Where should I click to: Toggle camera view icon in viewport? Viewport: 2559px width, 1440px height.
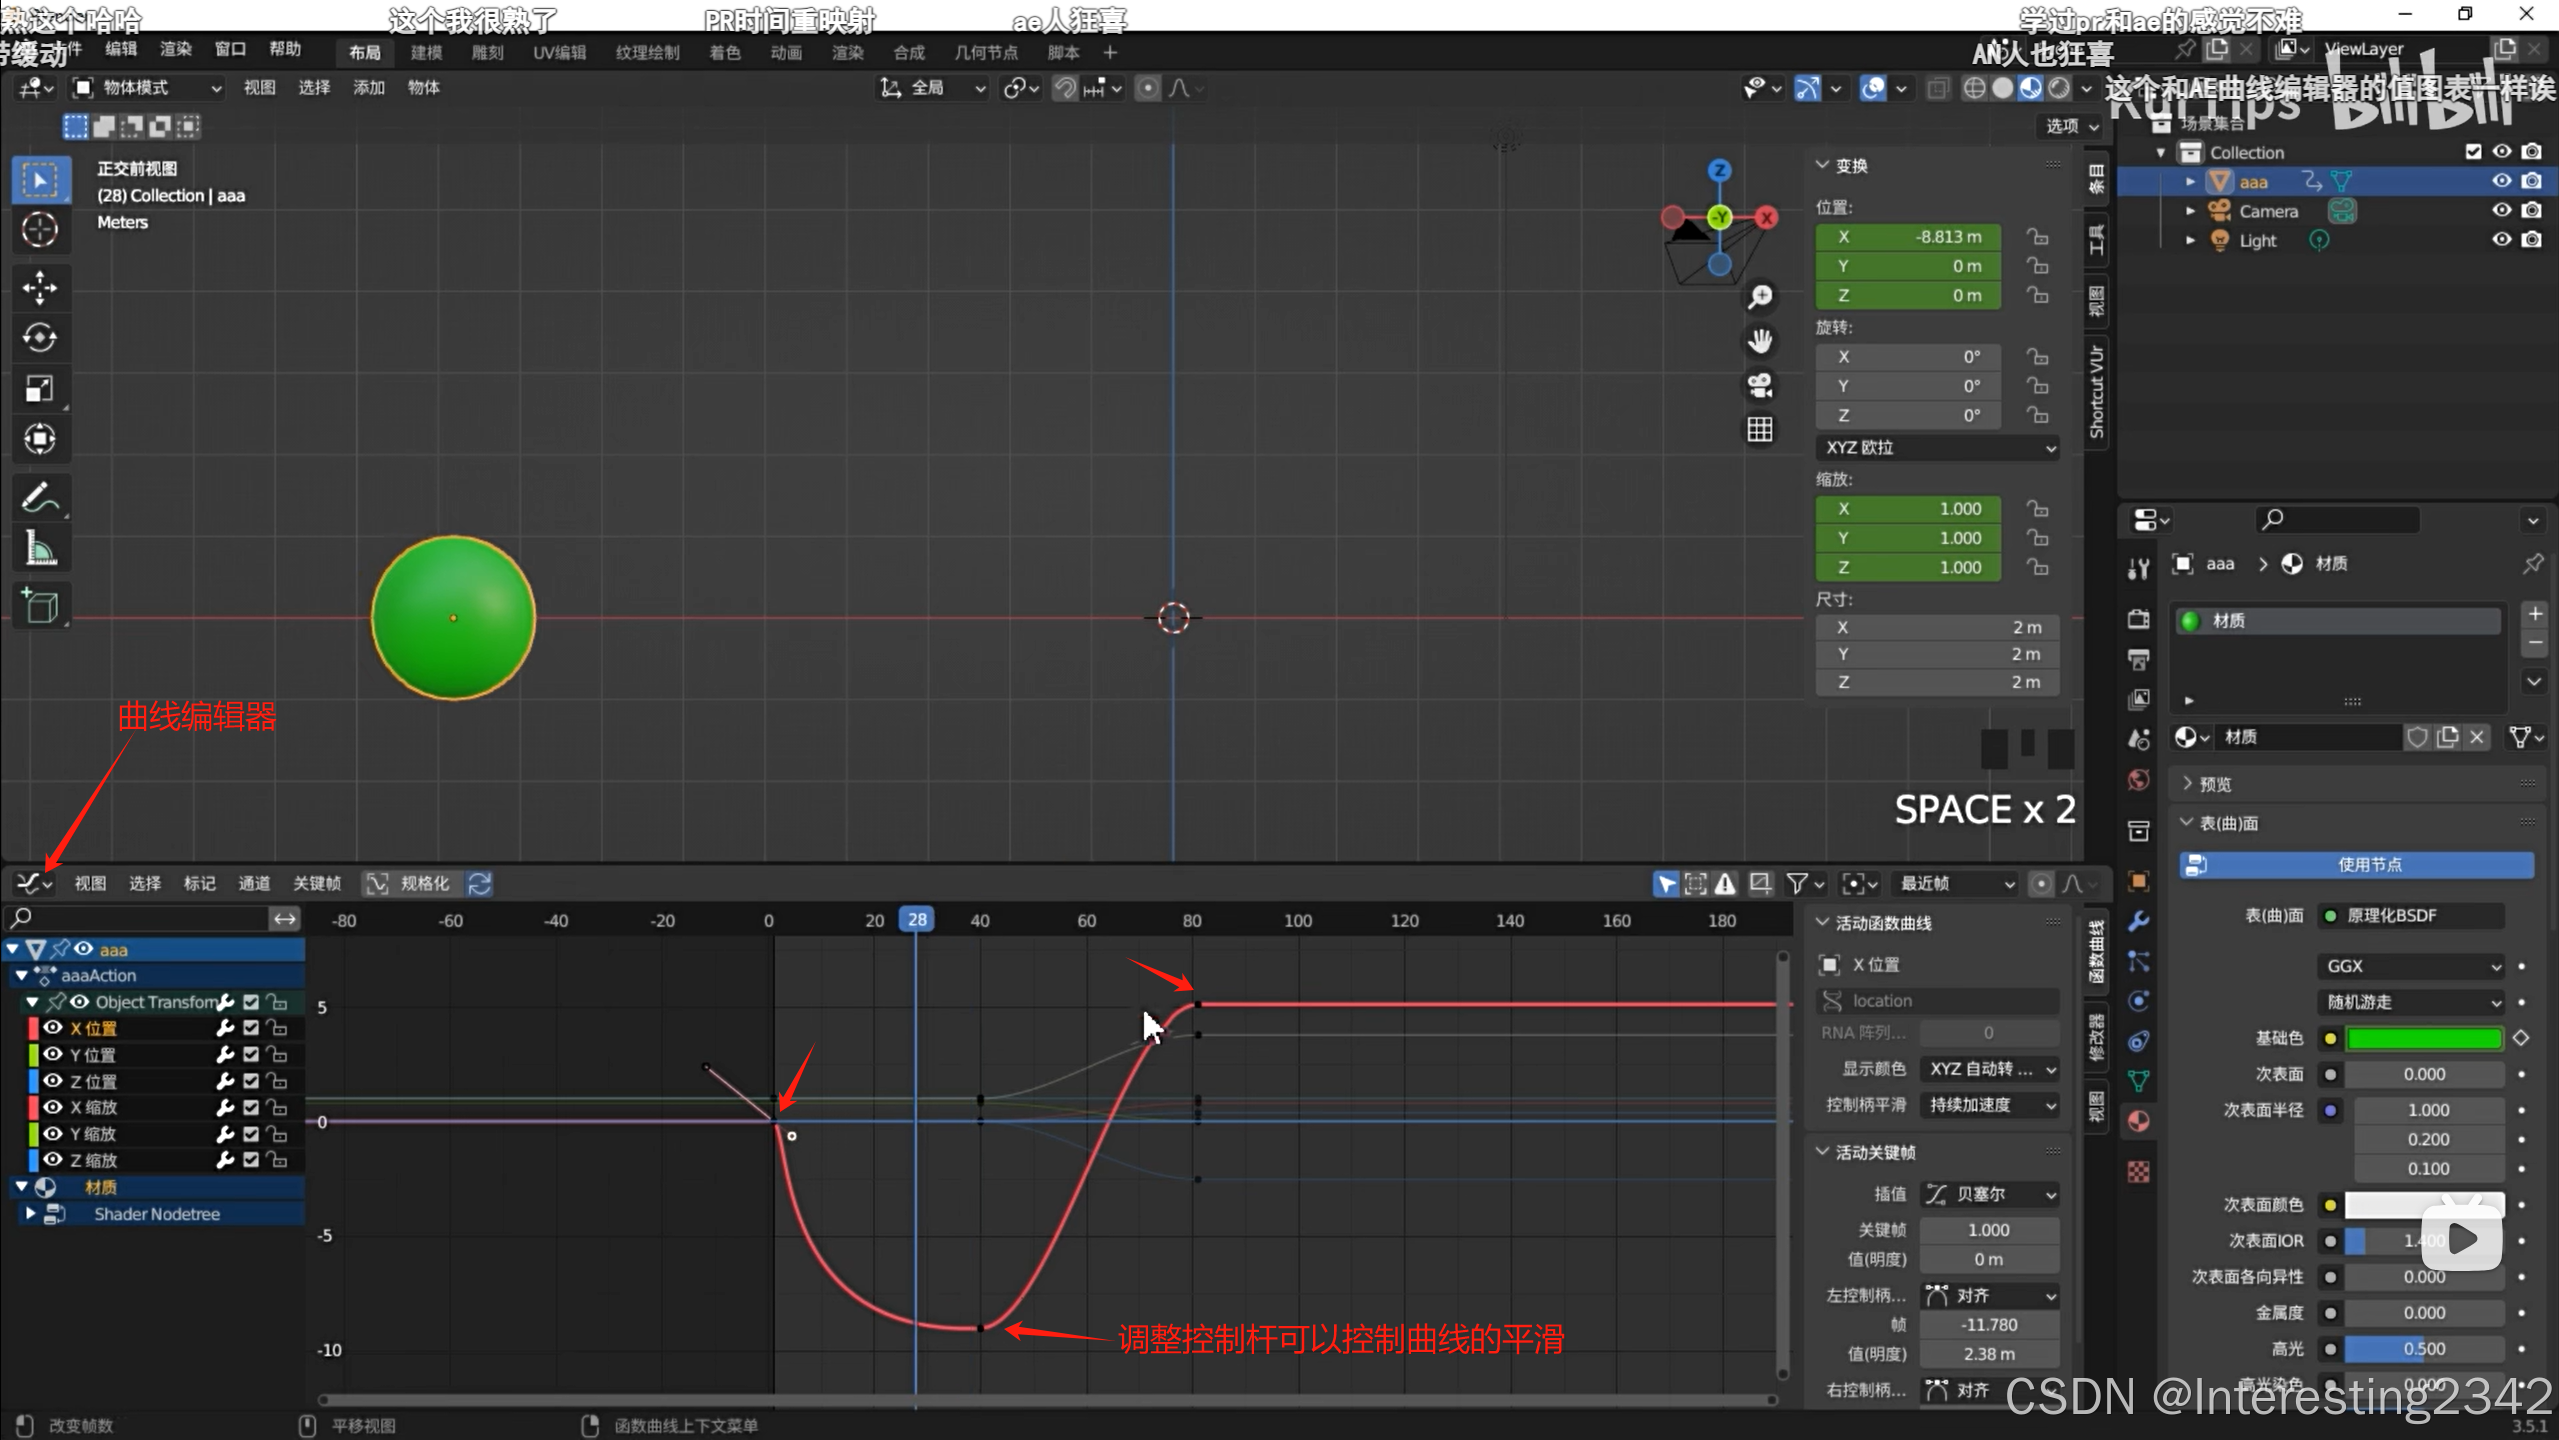click(x=1760, y=386)
